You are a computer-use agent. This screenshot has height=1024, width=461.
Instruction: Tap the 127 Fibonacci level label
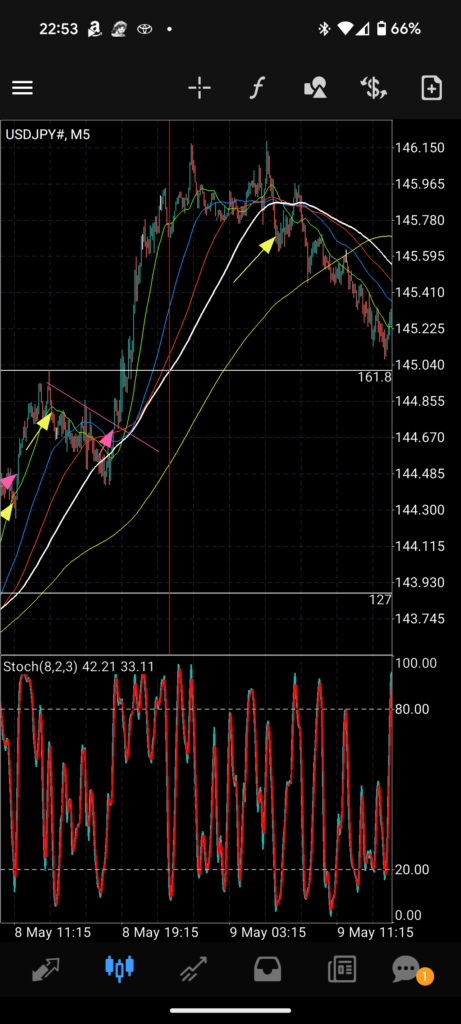[x=380, y=600]
